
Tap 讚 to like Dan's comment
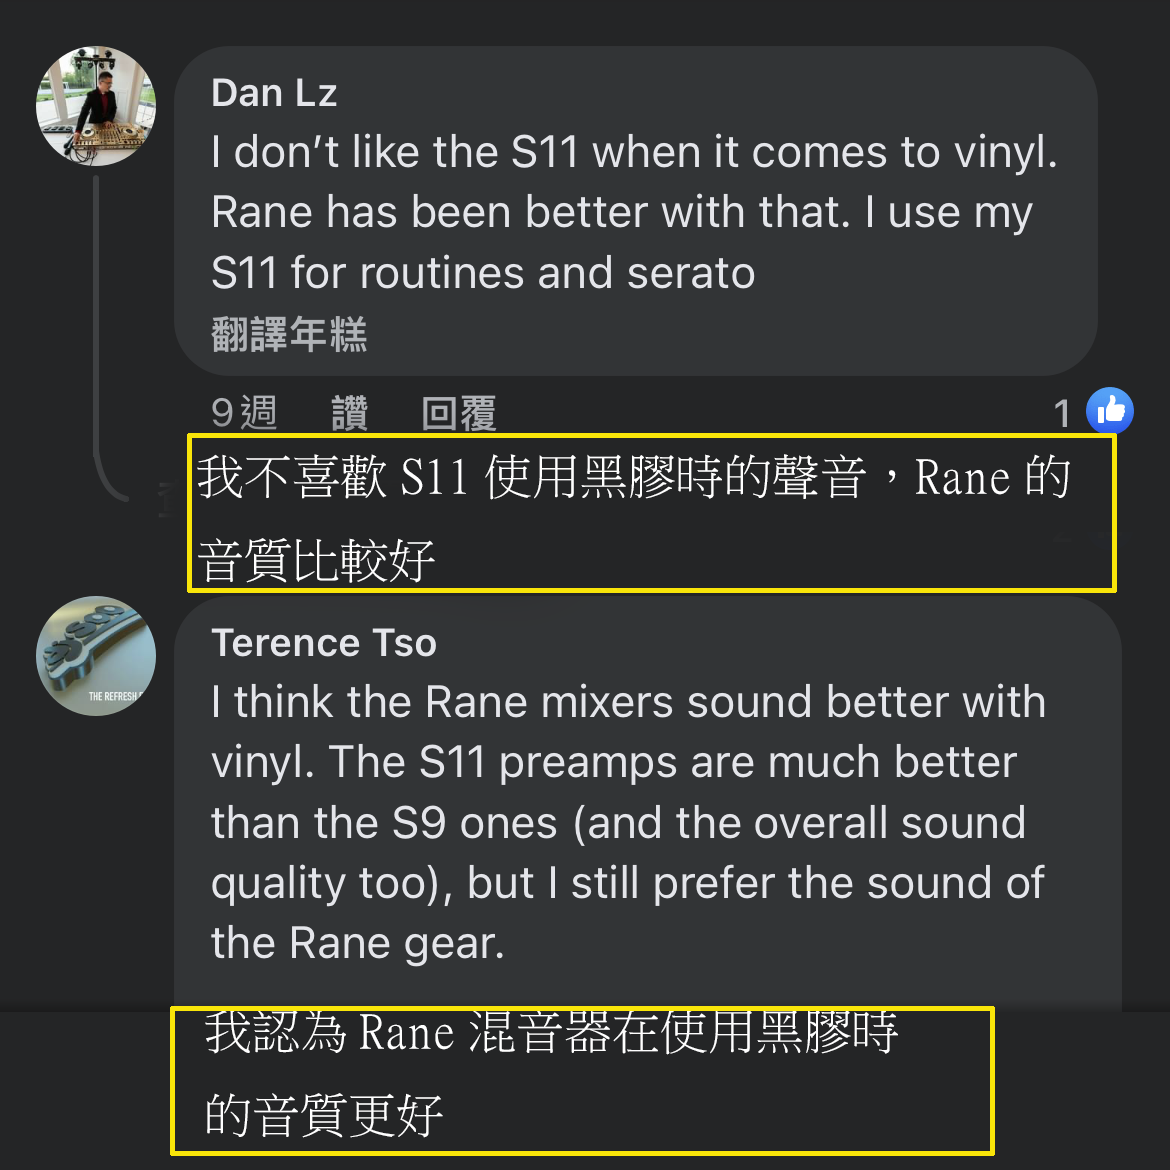[350, 413]
